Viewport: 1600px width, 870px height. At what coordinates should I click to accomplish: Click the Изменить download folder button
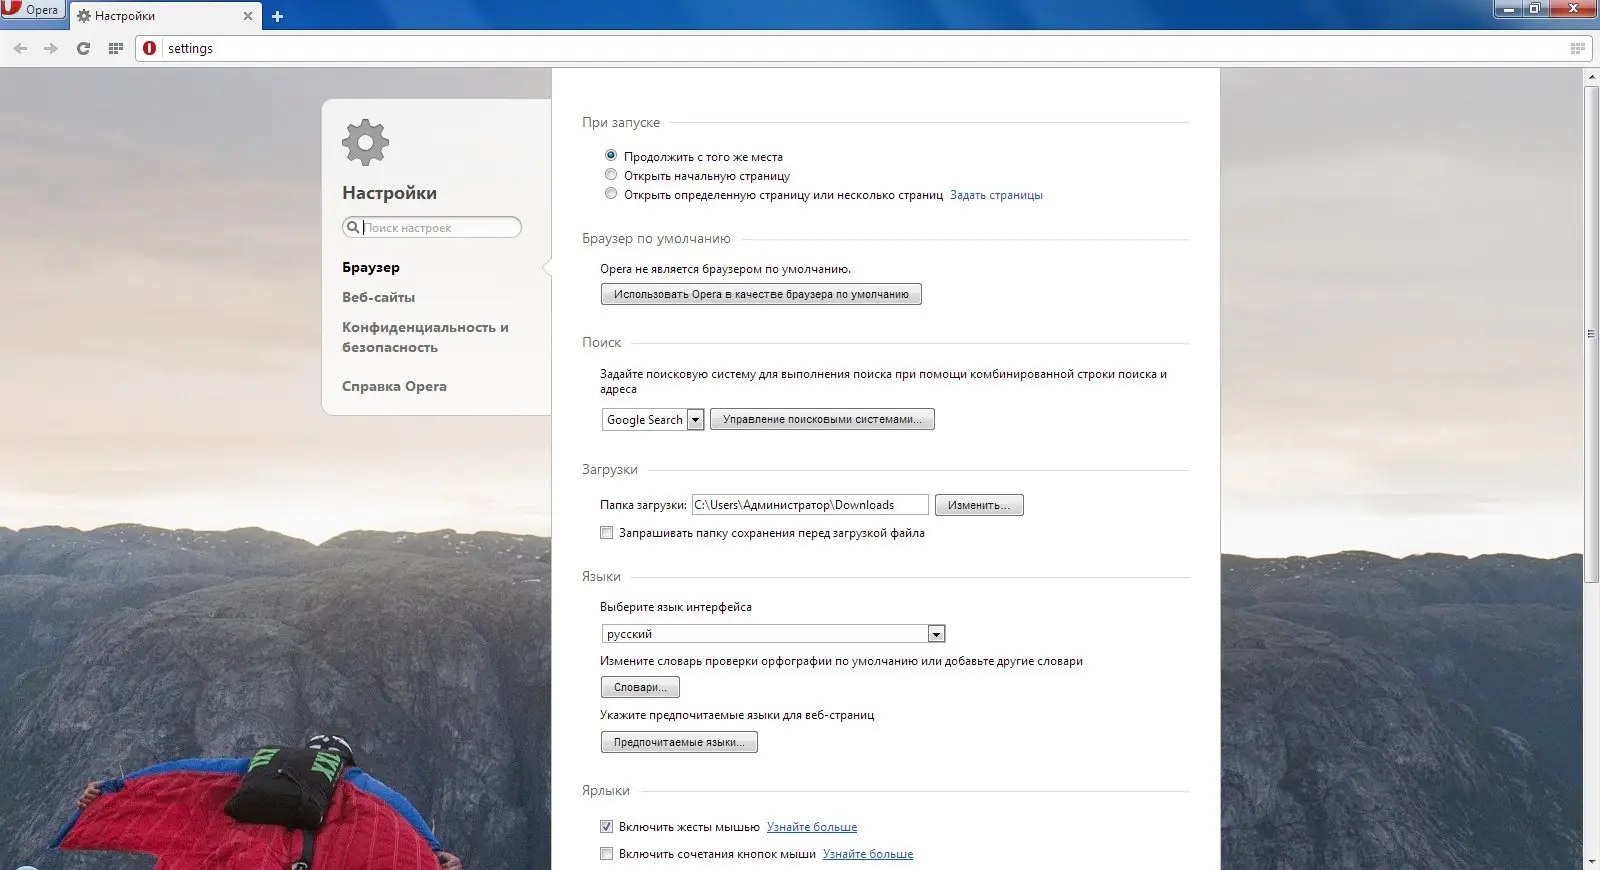[979, 505]
